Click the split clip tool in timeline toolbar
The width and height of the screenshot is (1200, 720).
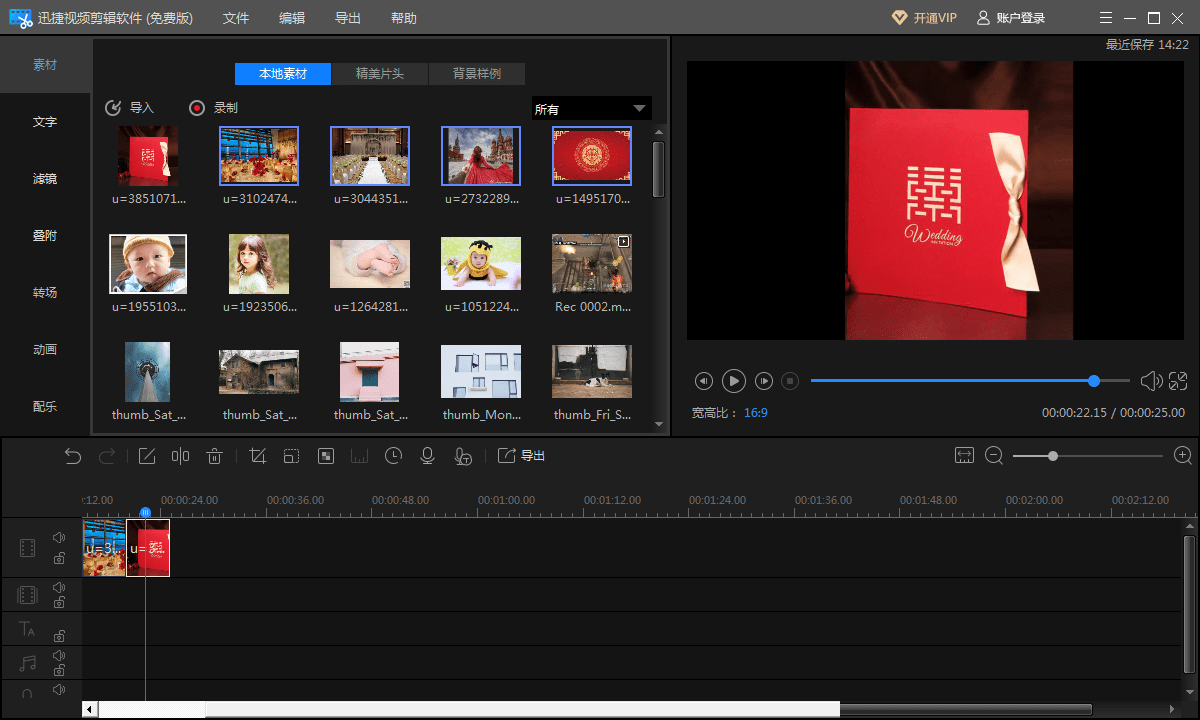[180, 456]
